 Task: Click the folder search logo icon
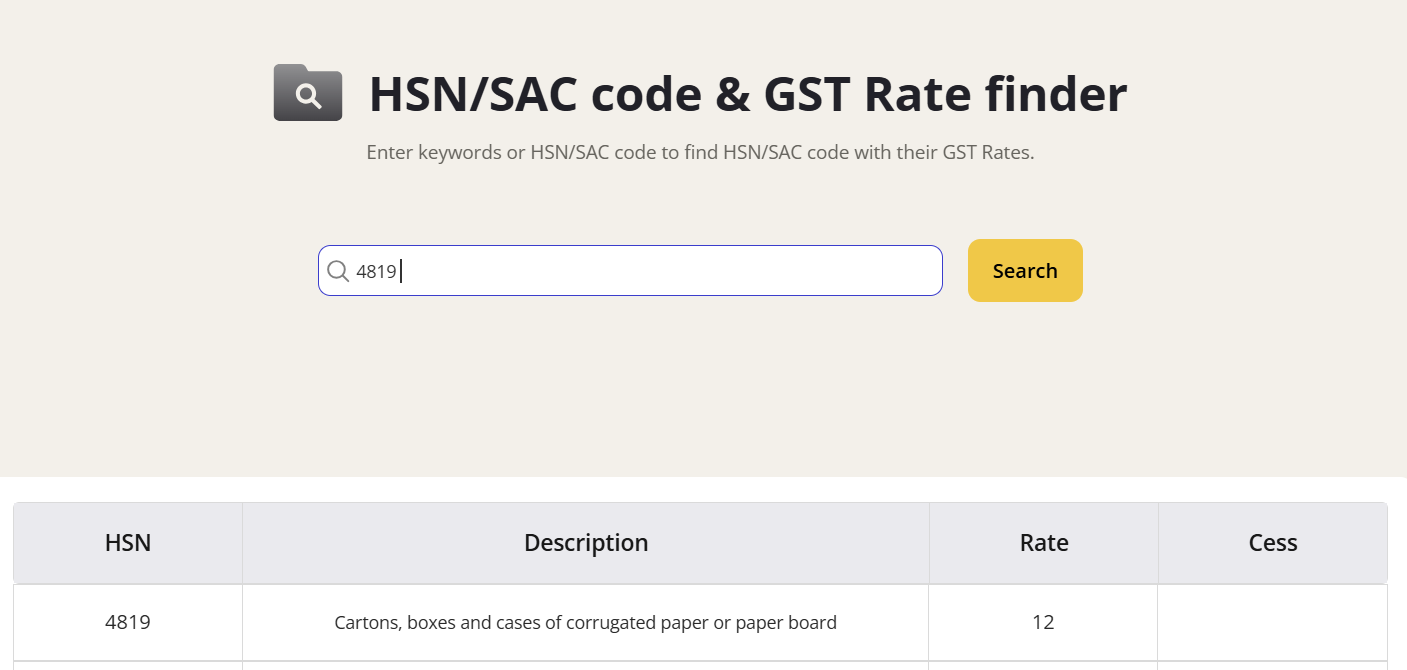(x=308, y=93)
